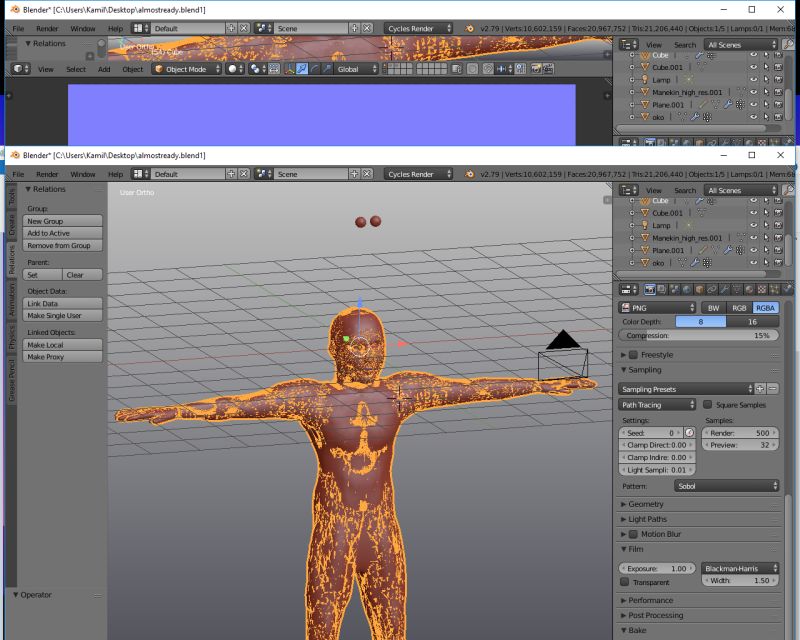Image resolution: width=800 pixels, height=640 pixels.
Task: Hide the Cube object with its eye toggle
Action: click(752, 201)
